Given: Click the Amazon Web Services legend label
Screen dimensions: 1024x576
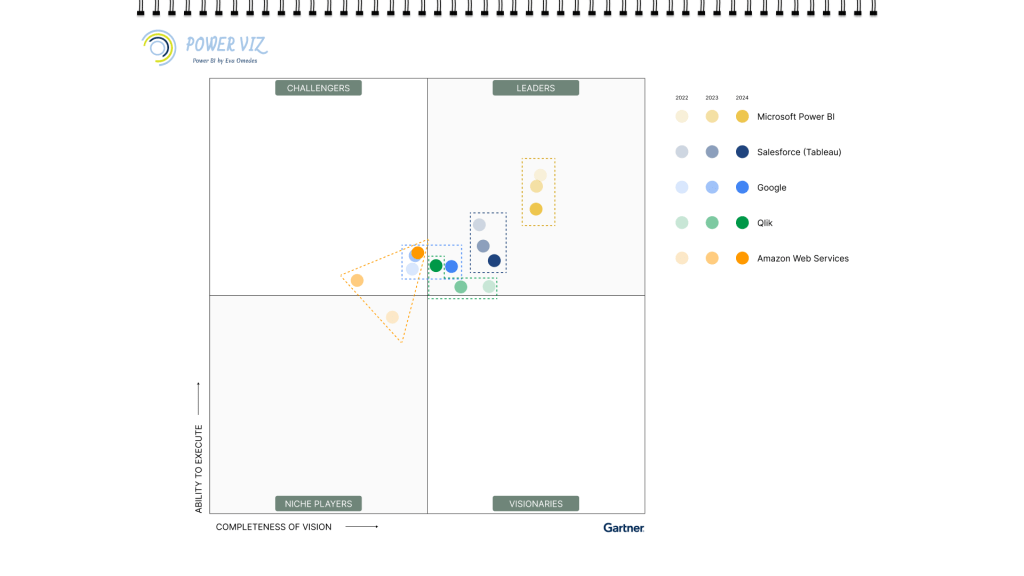Looking at the screenshot, I should coord(802,258).
